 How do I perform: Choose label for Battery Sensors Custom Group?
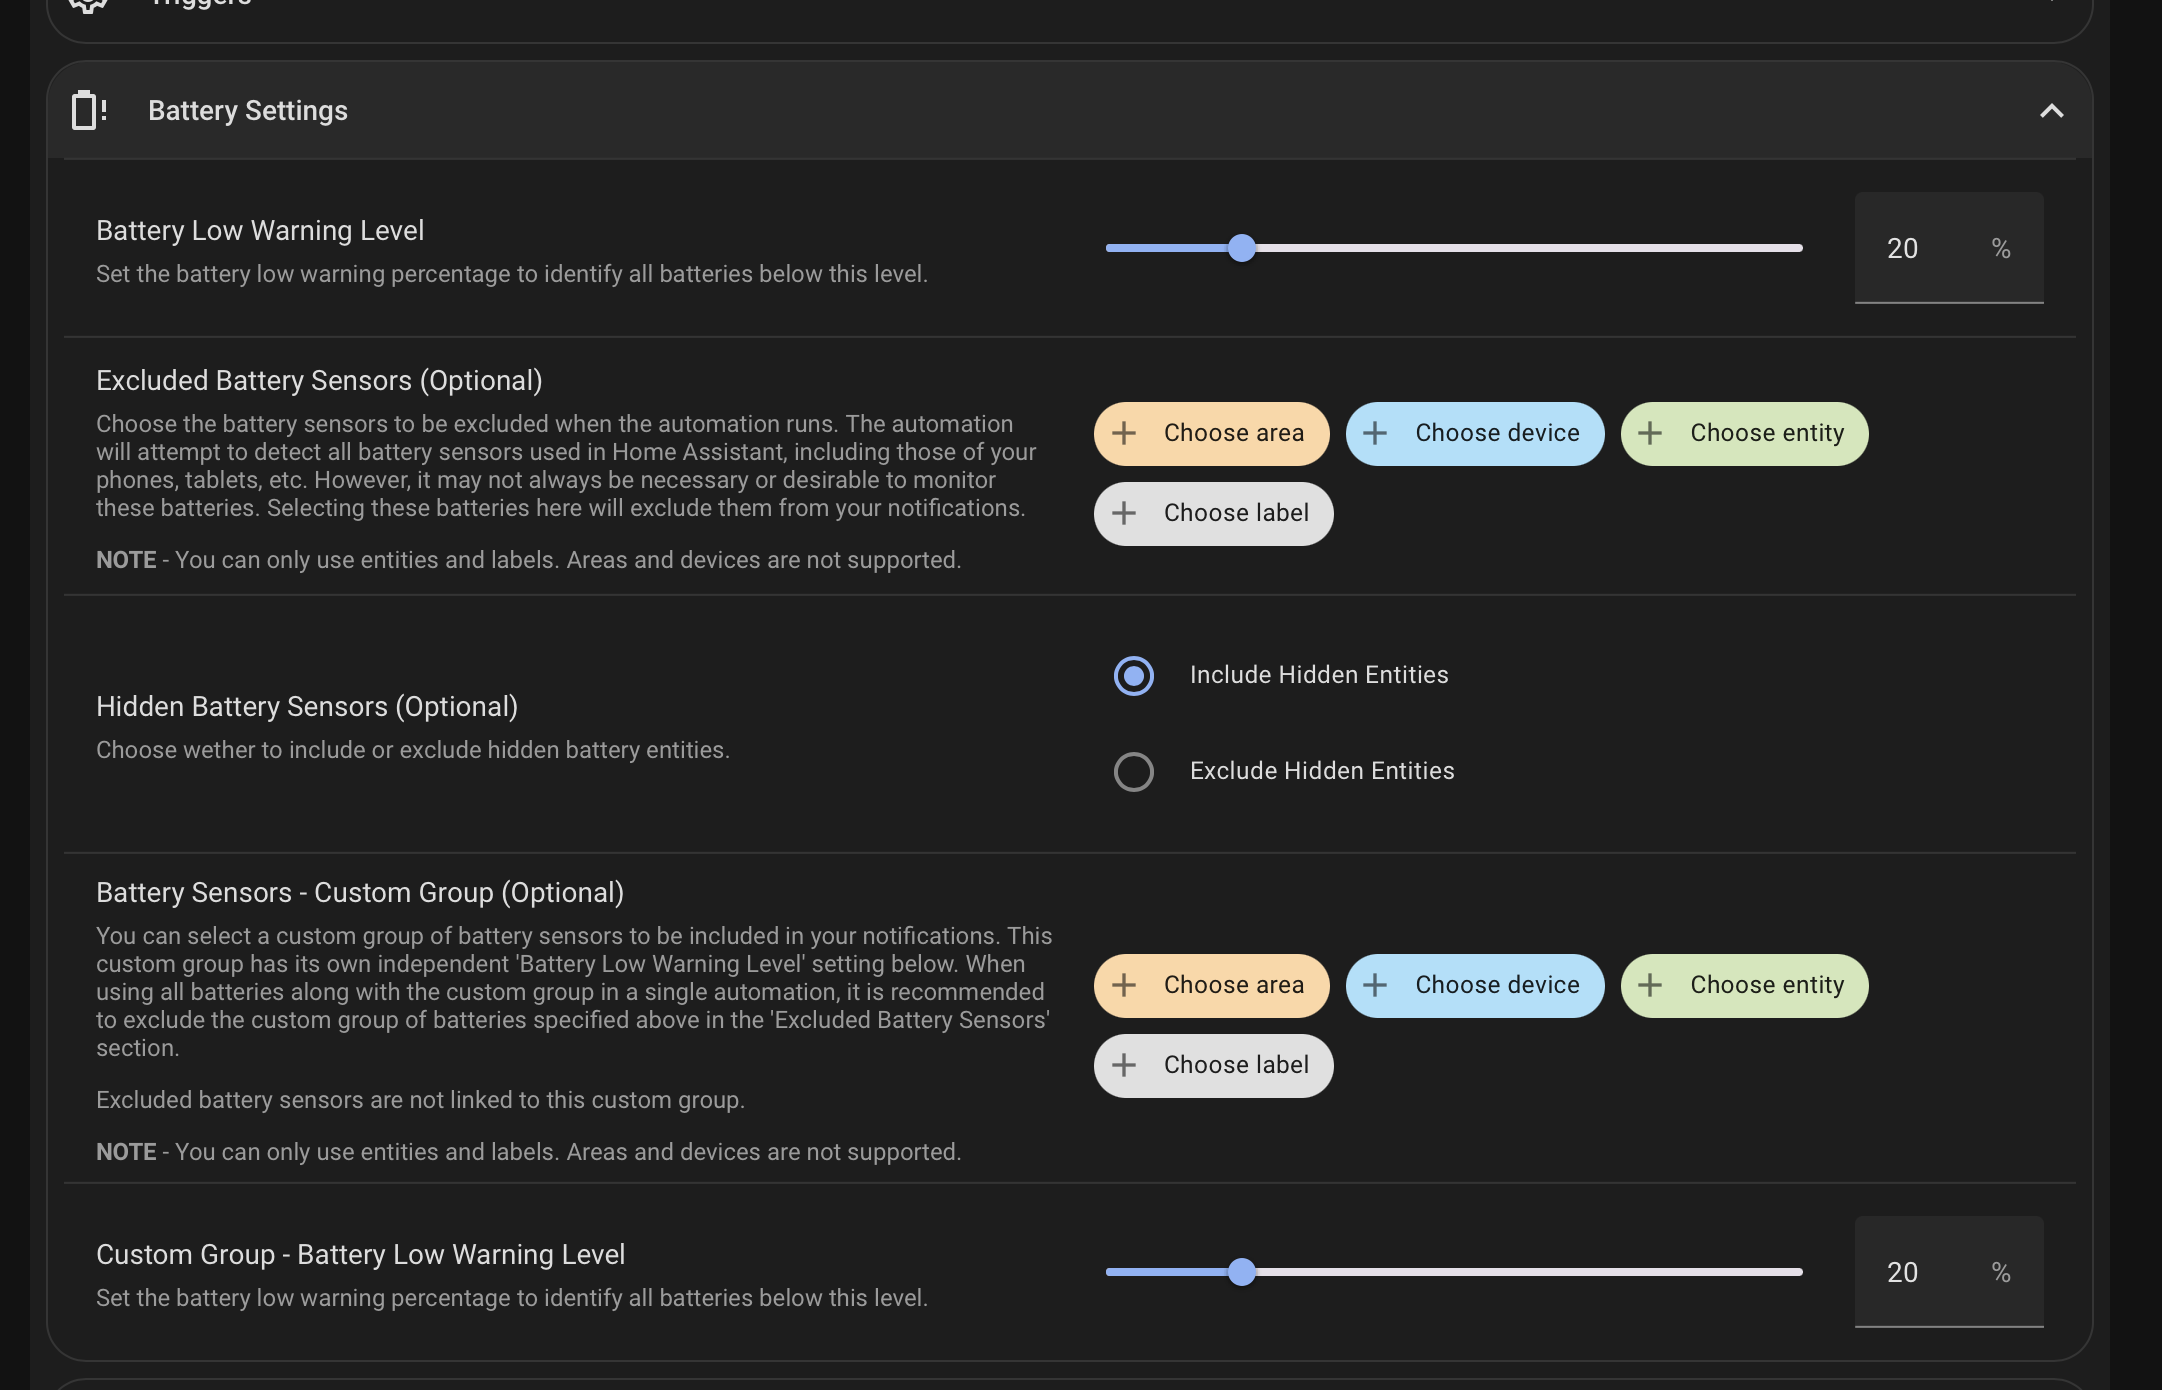(1213, 1065)
